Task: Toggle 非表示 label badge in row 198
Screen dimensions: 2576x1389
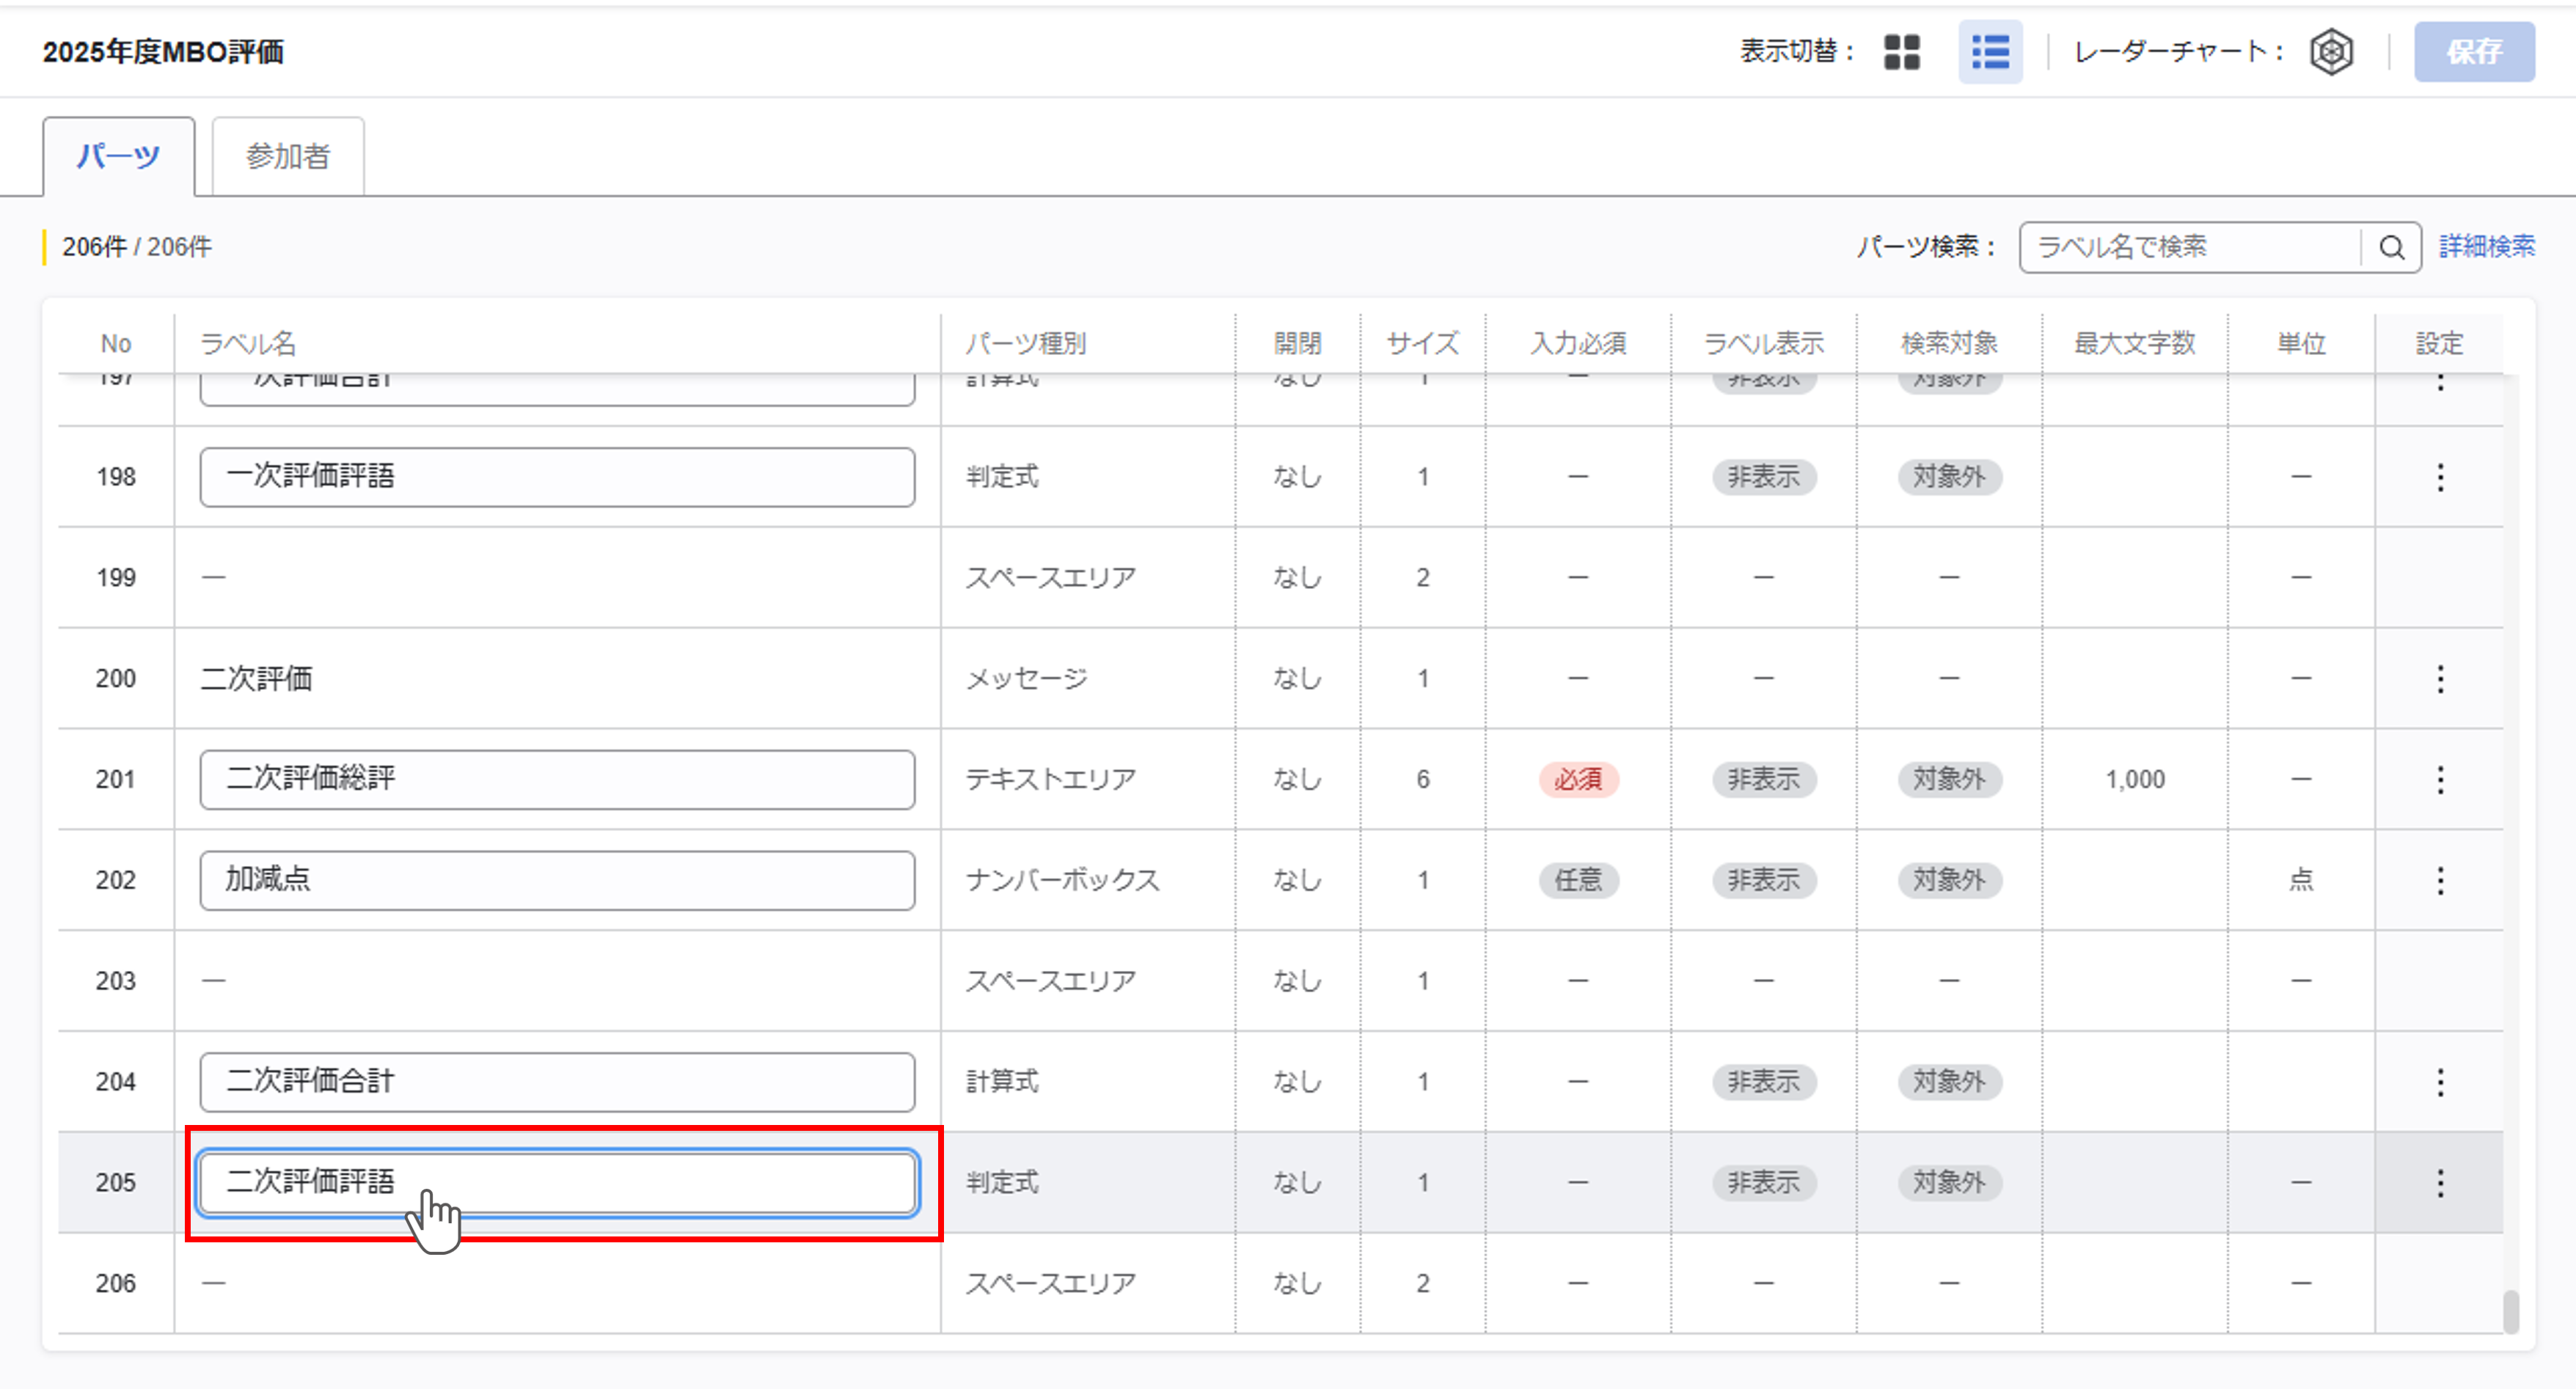Action: tap(1763, 477)
